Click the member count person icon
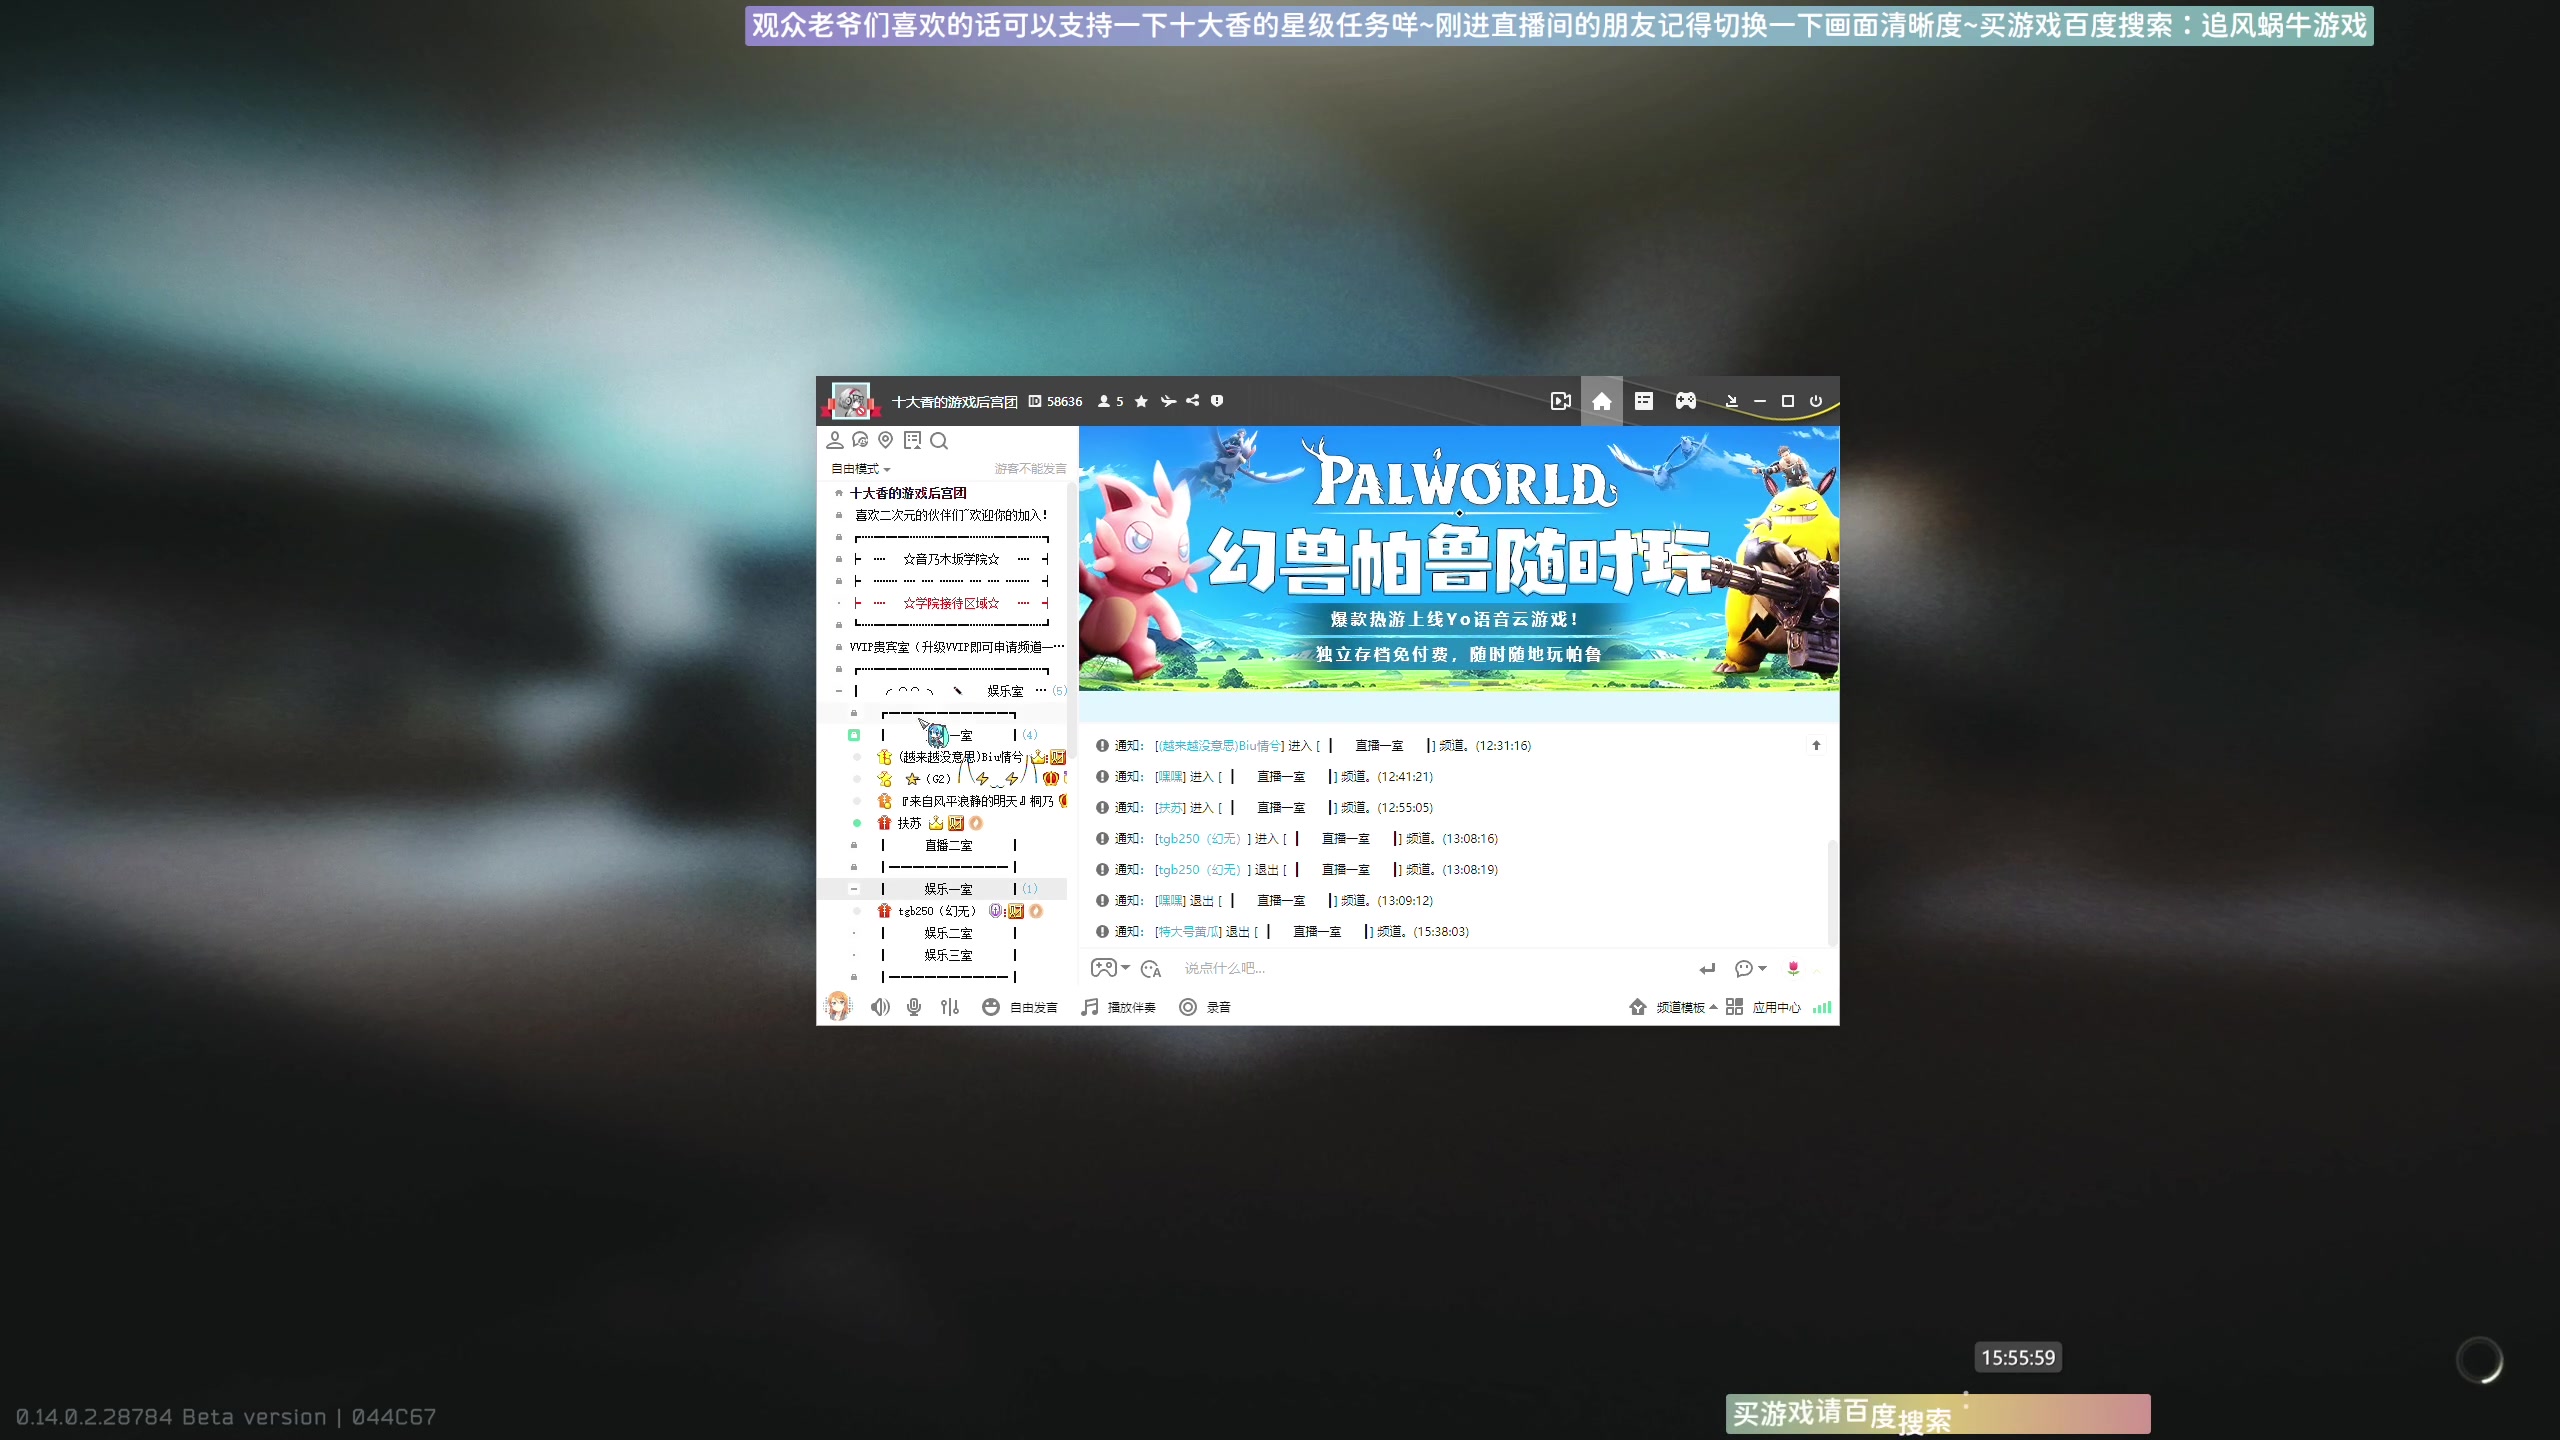 1104,401
